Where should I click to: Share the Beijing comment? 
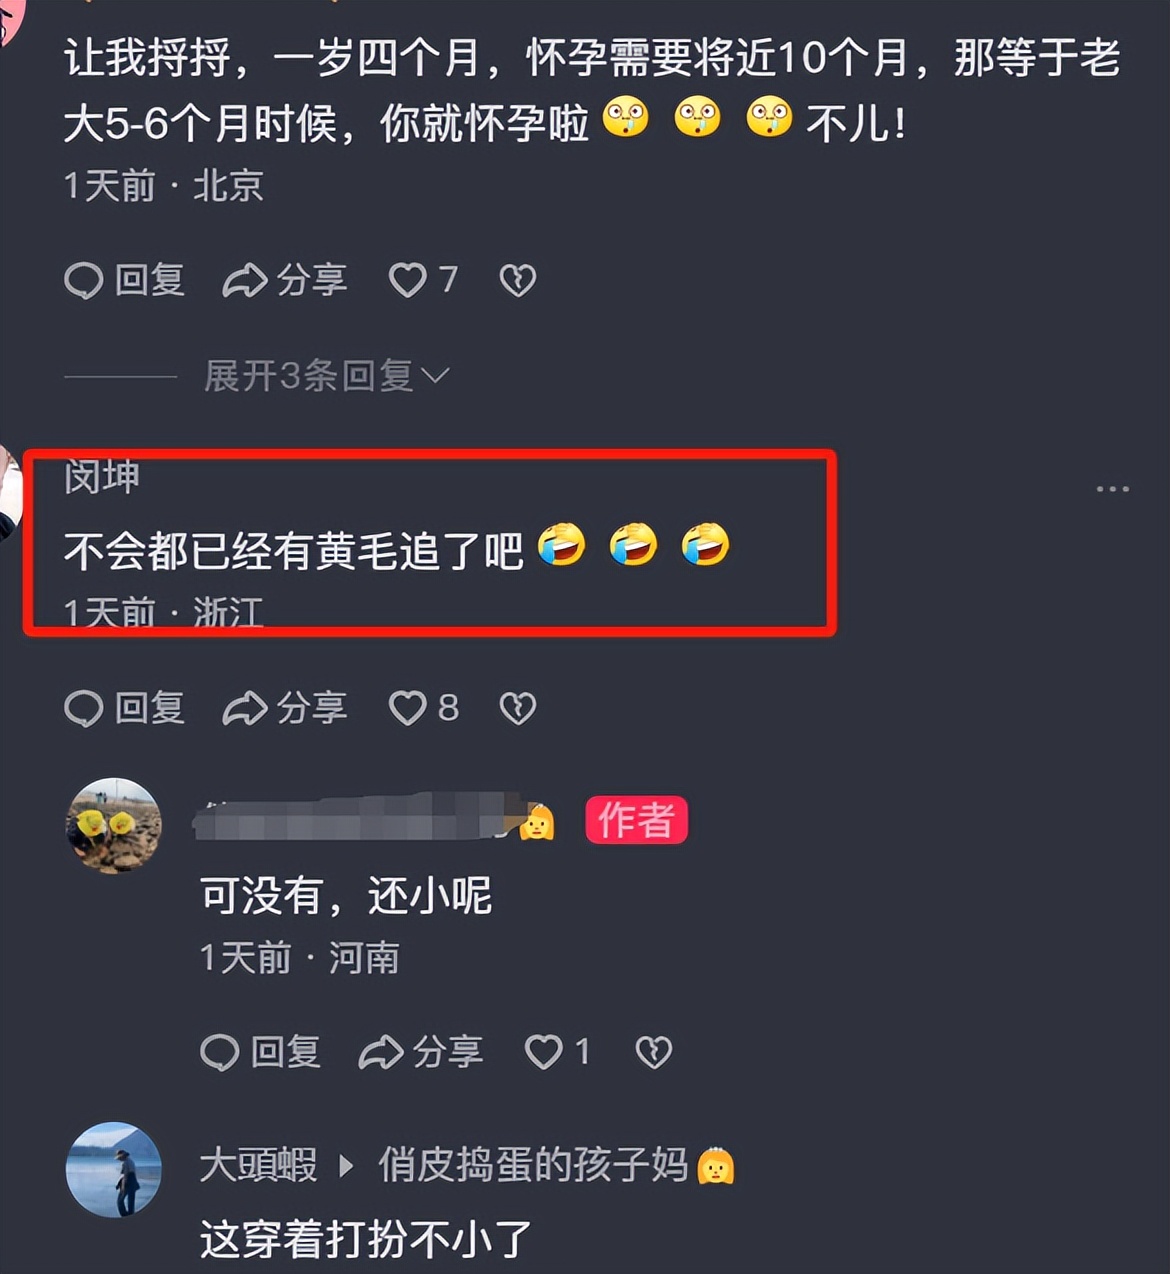pos(285,280)
